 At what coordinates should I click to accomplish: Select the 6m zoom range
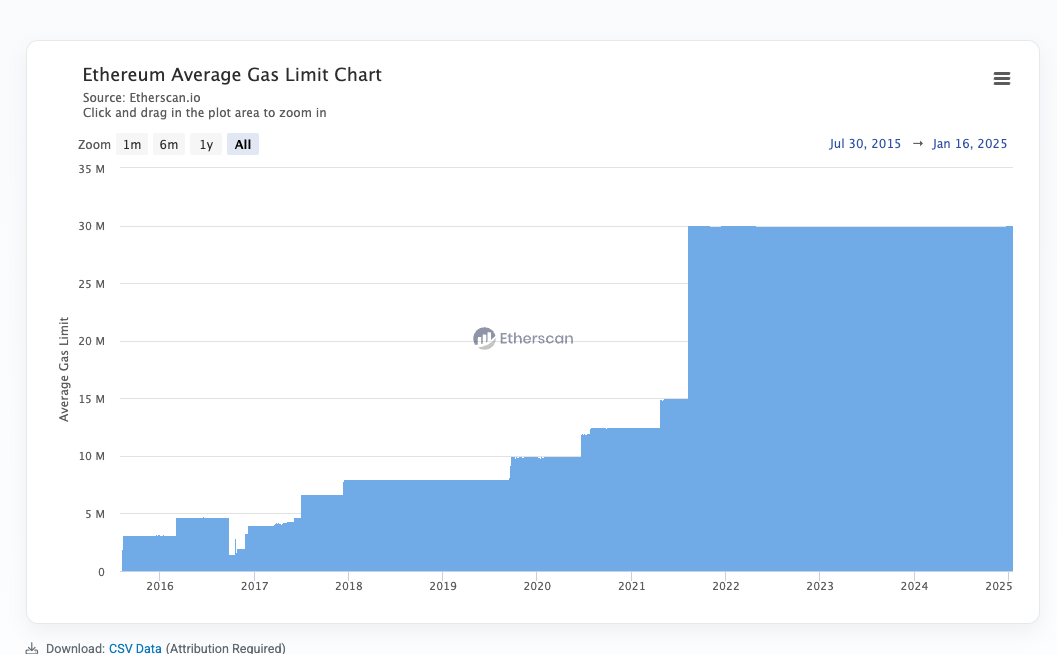pyautogui.click(x=169, y=144)
